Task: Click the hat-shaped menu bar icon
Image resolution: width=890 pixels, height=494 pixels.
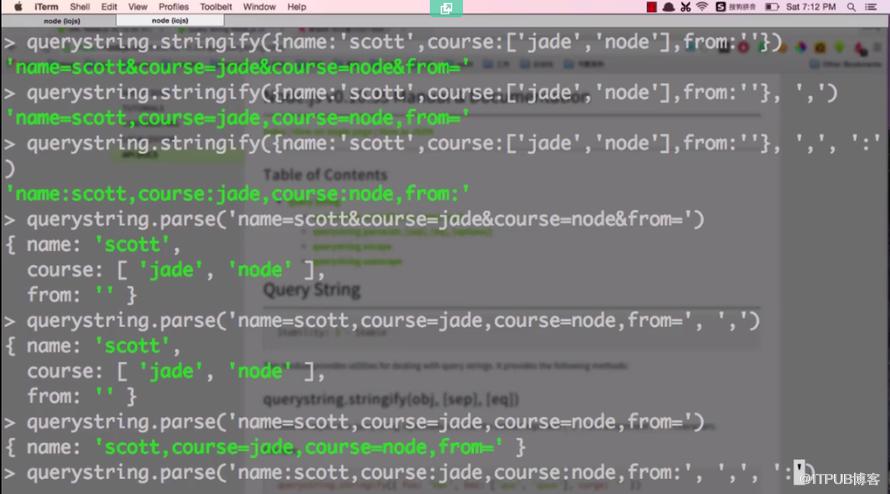Action: (x=669, y=7)
